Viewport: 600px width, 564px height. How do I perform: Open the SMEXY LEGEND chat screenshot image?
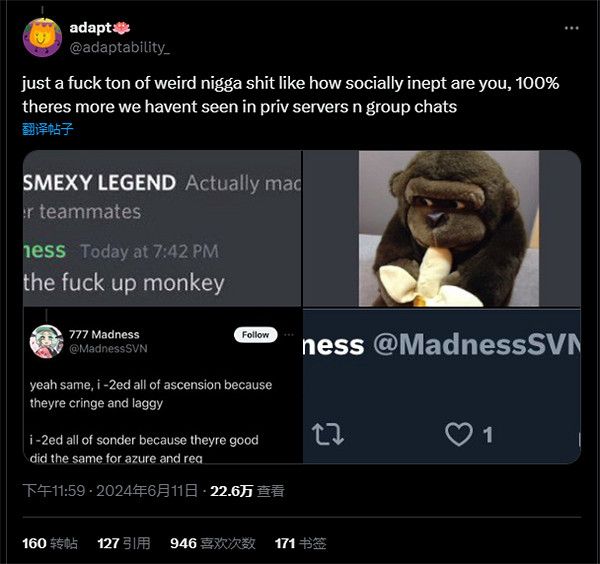click(x=162, y=228)
